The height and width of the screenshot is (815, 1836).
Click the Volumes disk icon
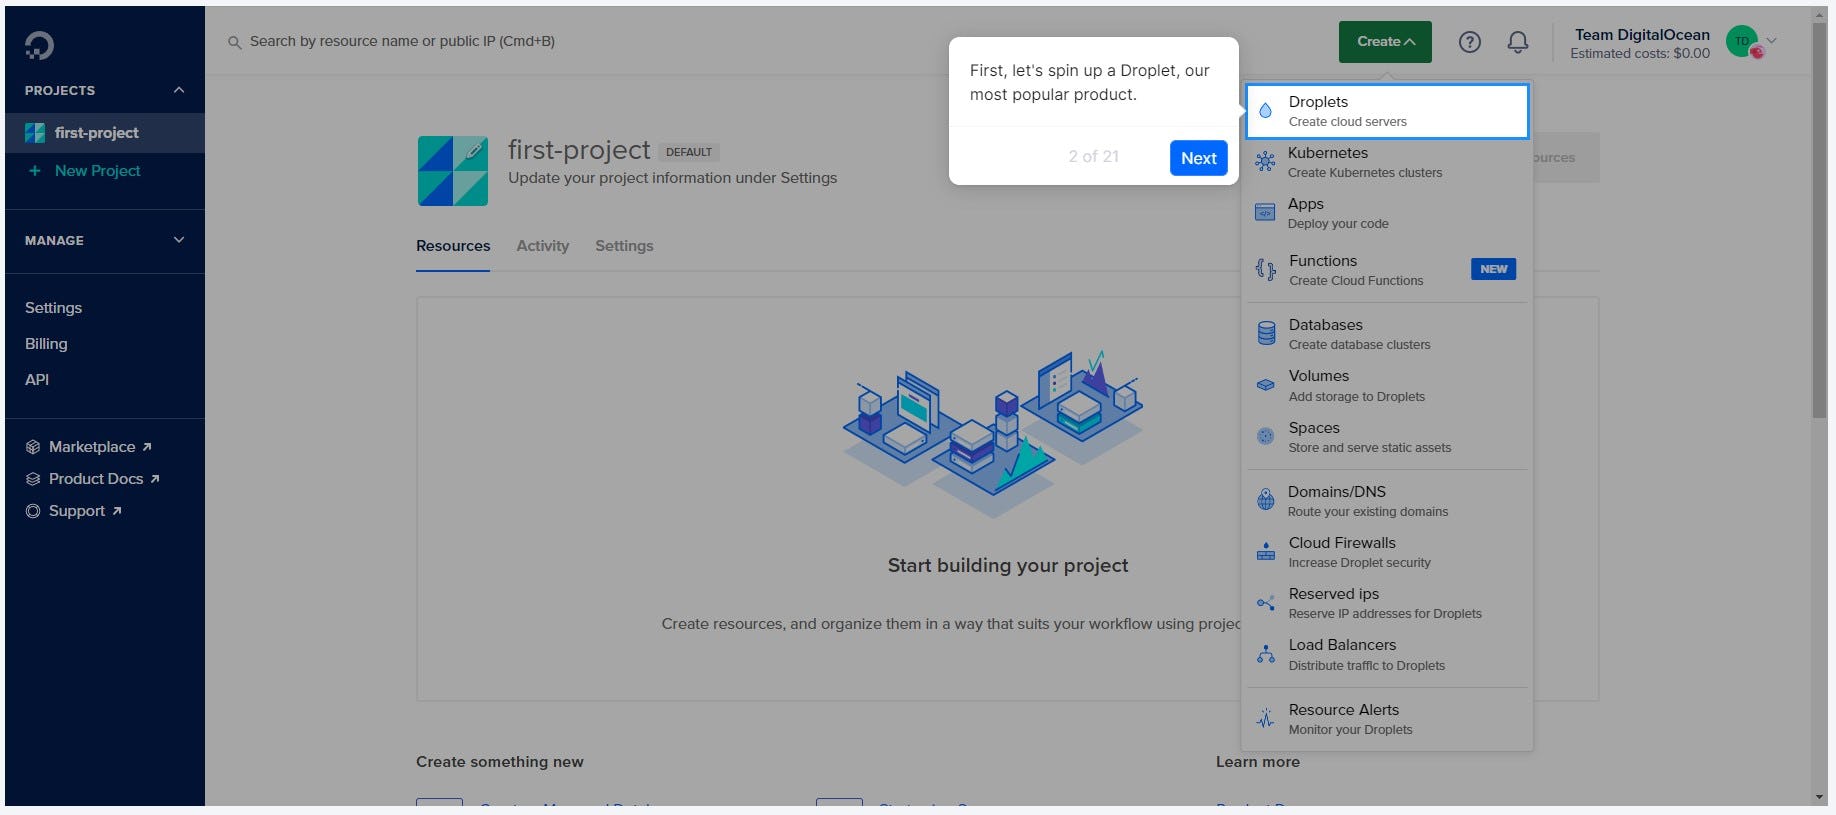[1265, 385]
